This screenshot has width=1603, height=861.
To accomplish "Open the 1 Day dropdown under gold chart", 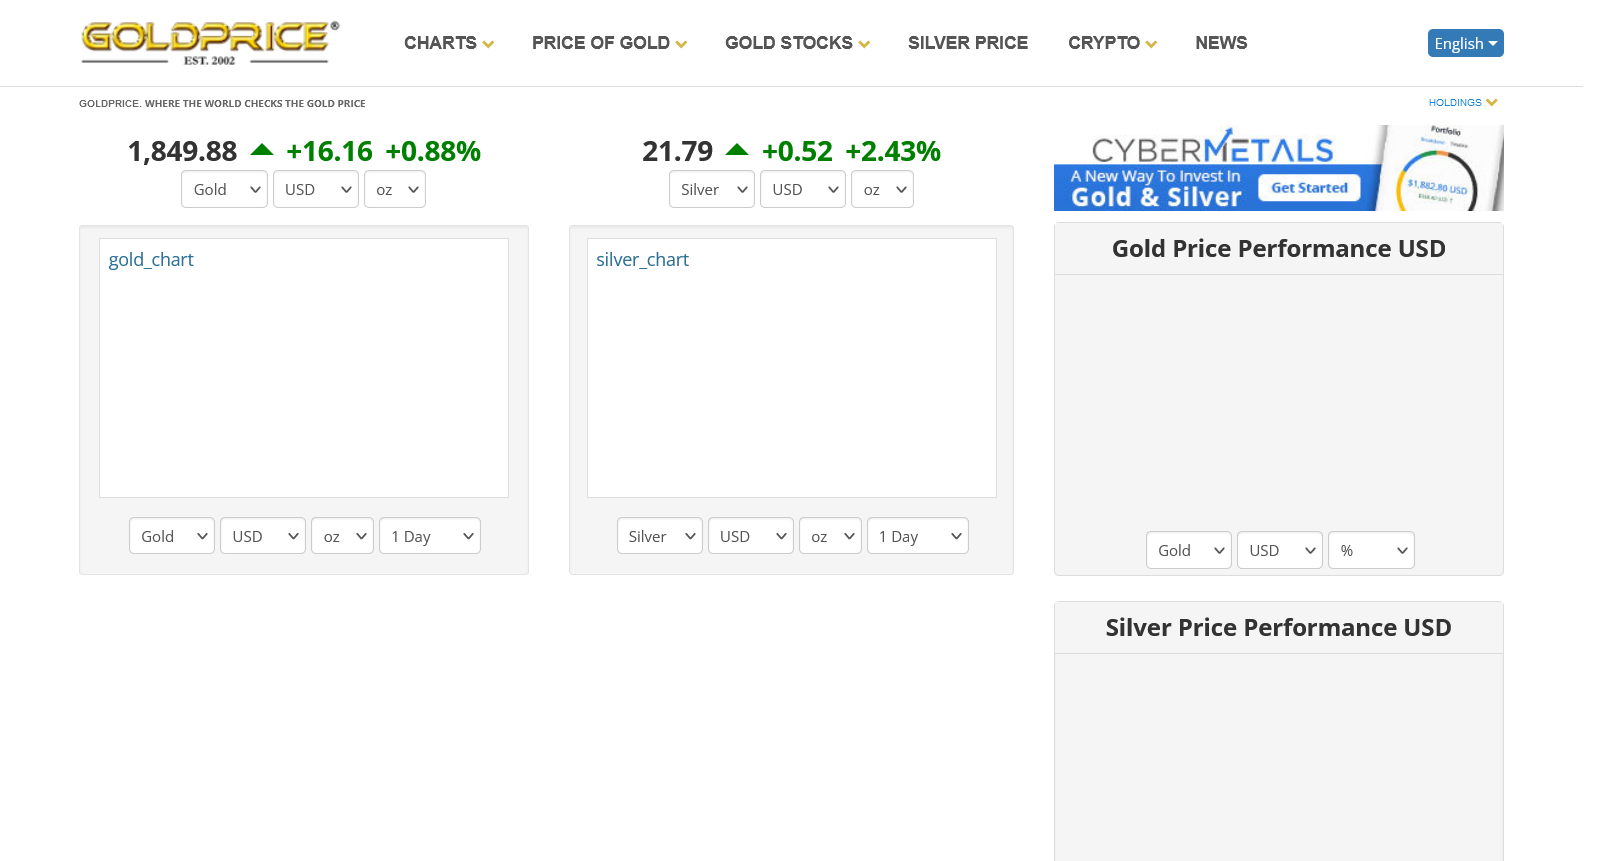I will click(x=430, y=536).
